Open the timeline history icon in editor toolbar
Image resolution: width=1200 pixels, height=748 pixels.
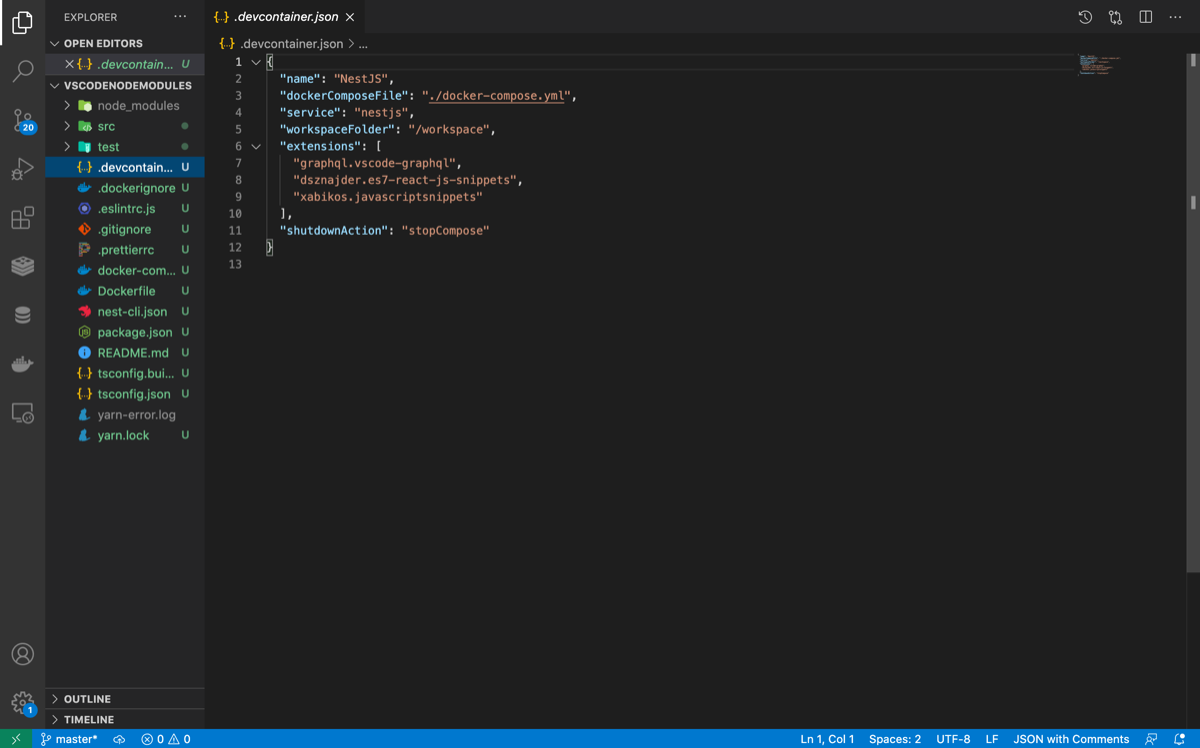(x=1085, y=17)
